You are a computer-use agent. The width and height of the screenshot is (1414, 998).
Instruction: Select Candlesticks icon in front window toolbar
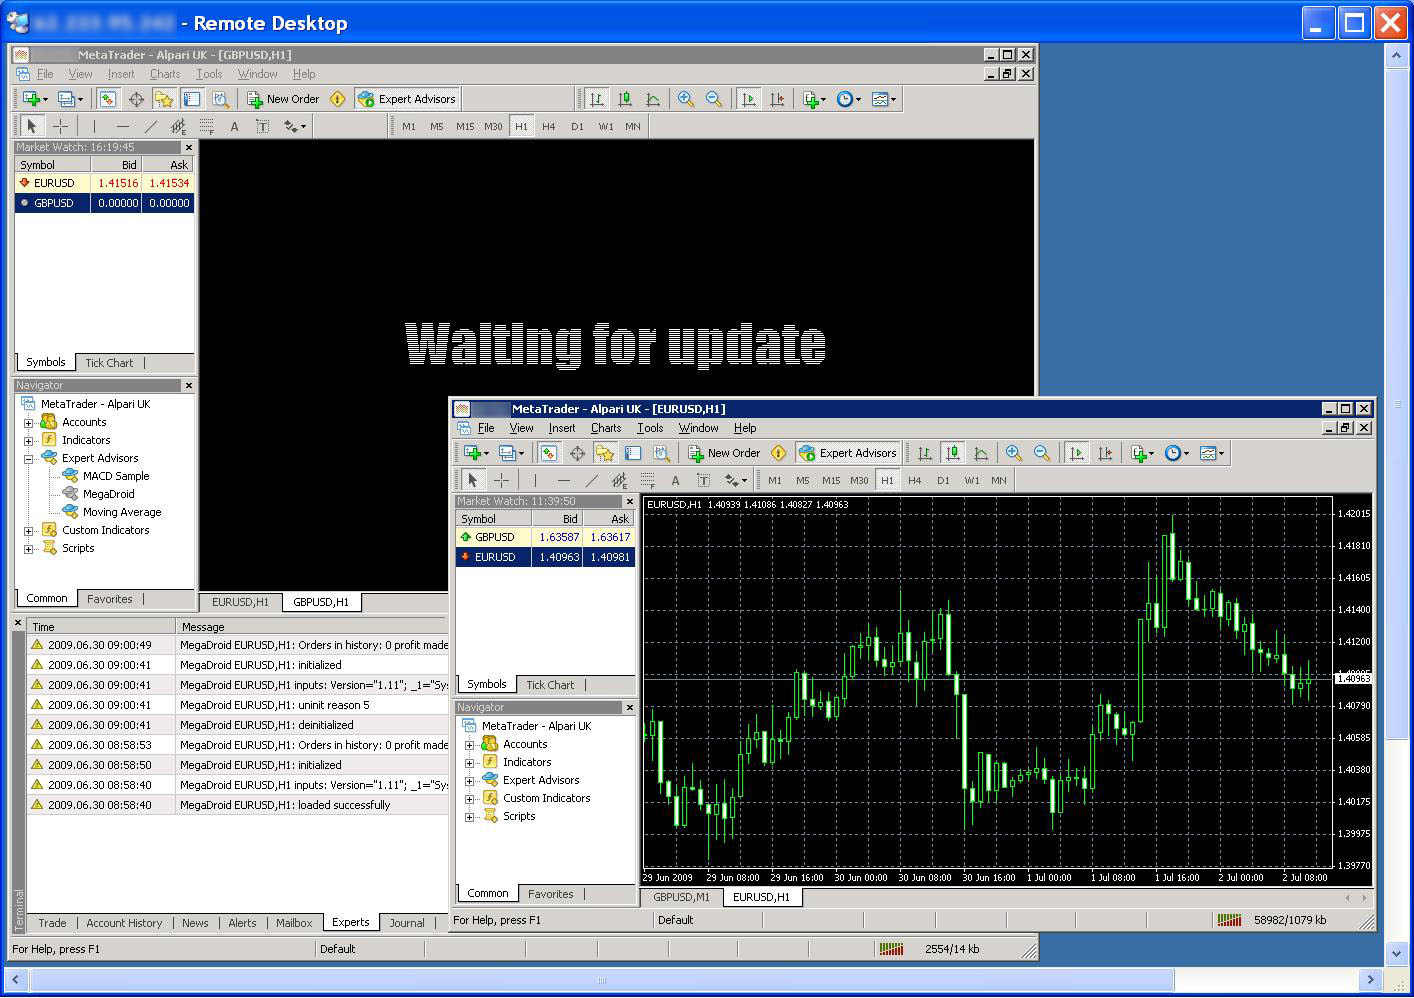[953, 453]
